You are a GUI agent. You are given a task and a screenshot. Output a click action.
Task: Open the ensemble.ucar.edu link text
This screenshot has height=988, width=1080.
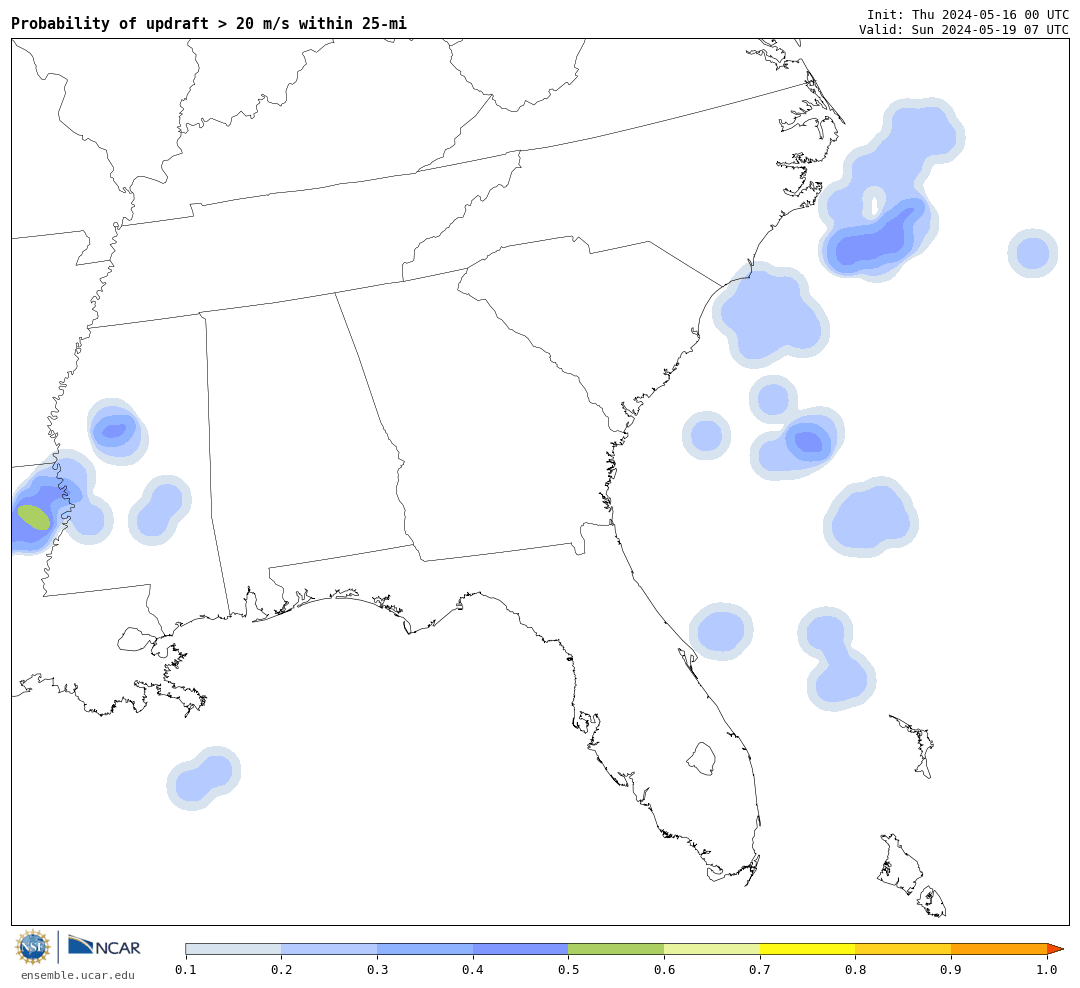pyautogui.click(x=78, y=975)
